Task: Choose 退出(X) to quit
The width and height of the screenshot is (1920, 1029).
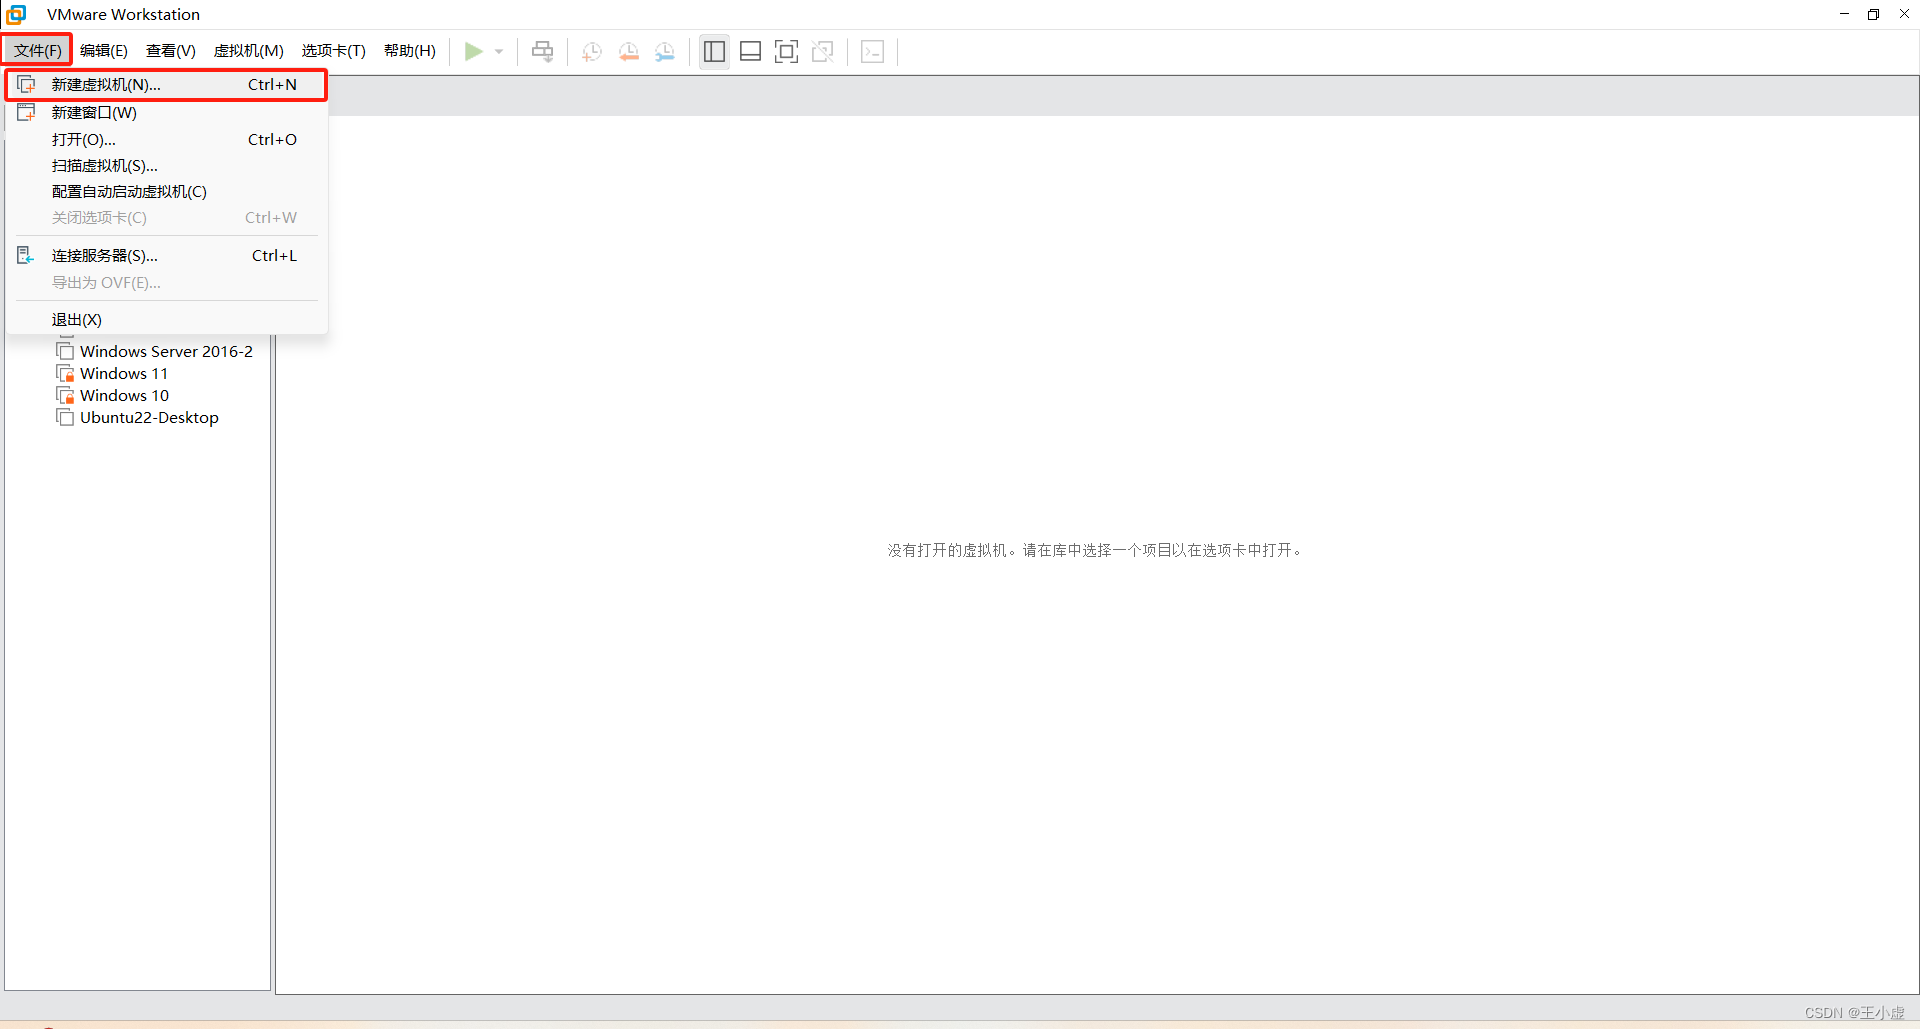Action: tap(167, 319)
